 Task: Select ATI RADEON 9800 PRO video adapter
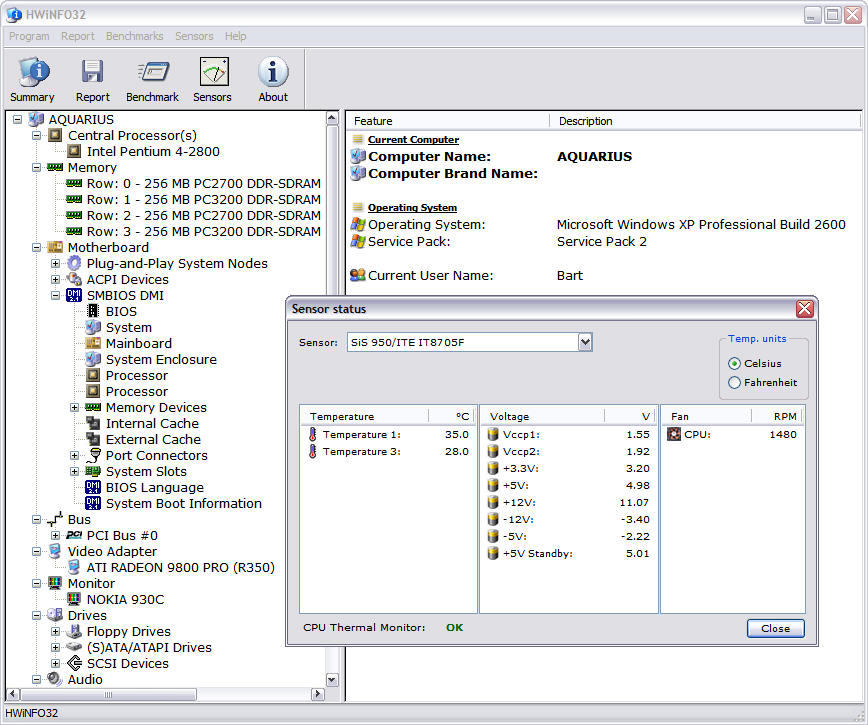point(180,567)
